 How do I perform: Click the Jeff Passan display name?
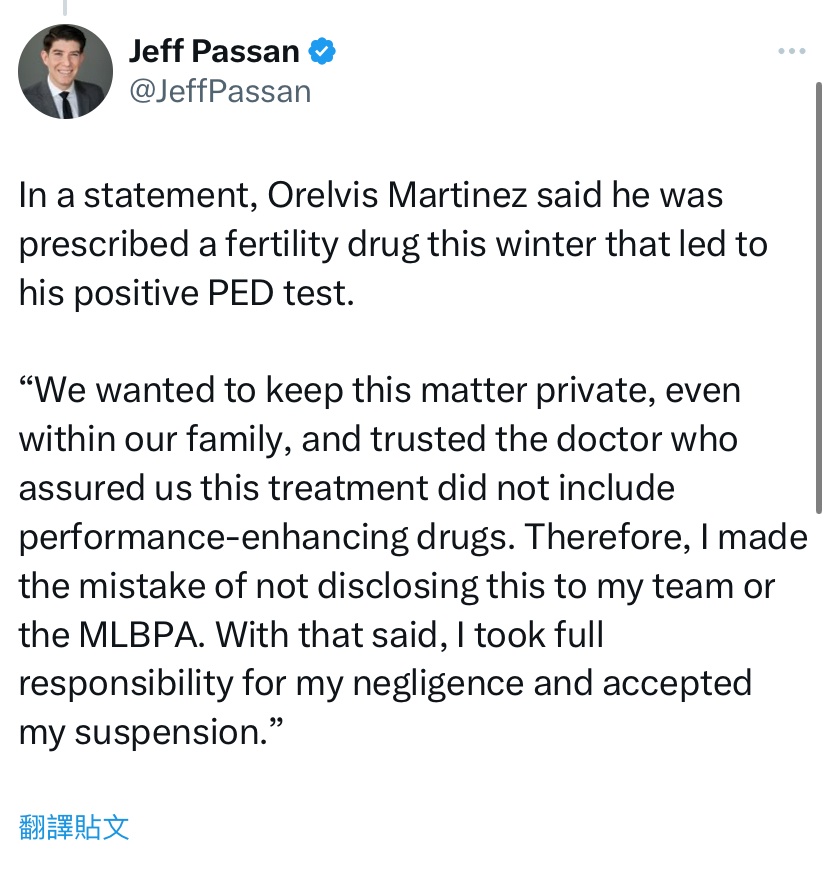[214, 51]
